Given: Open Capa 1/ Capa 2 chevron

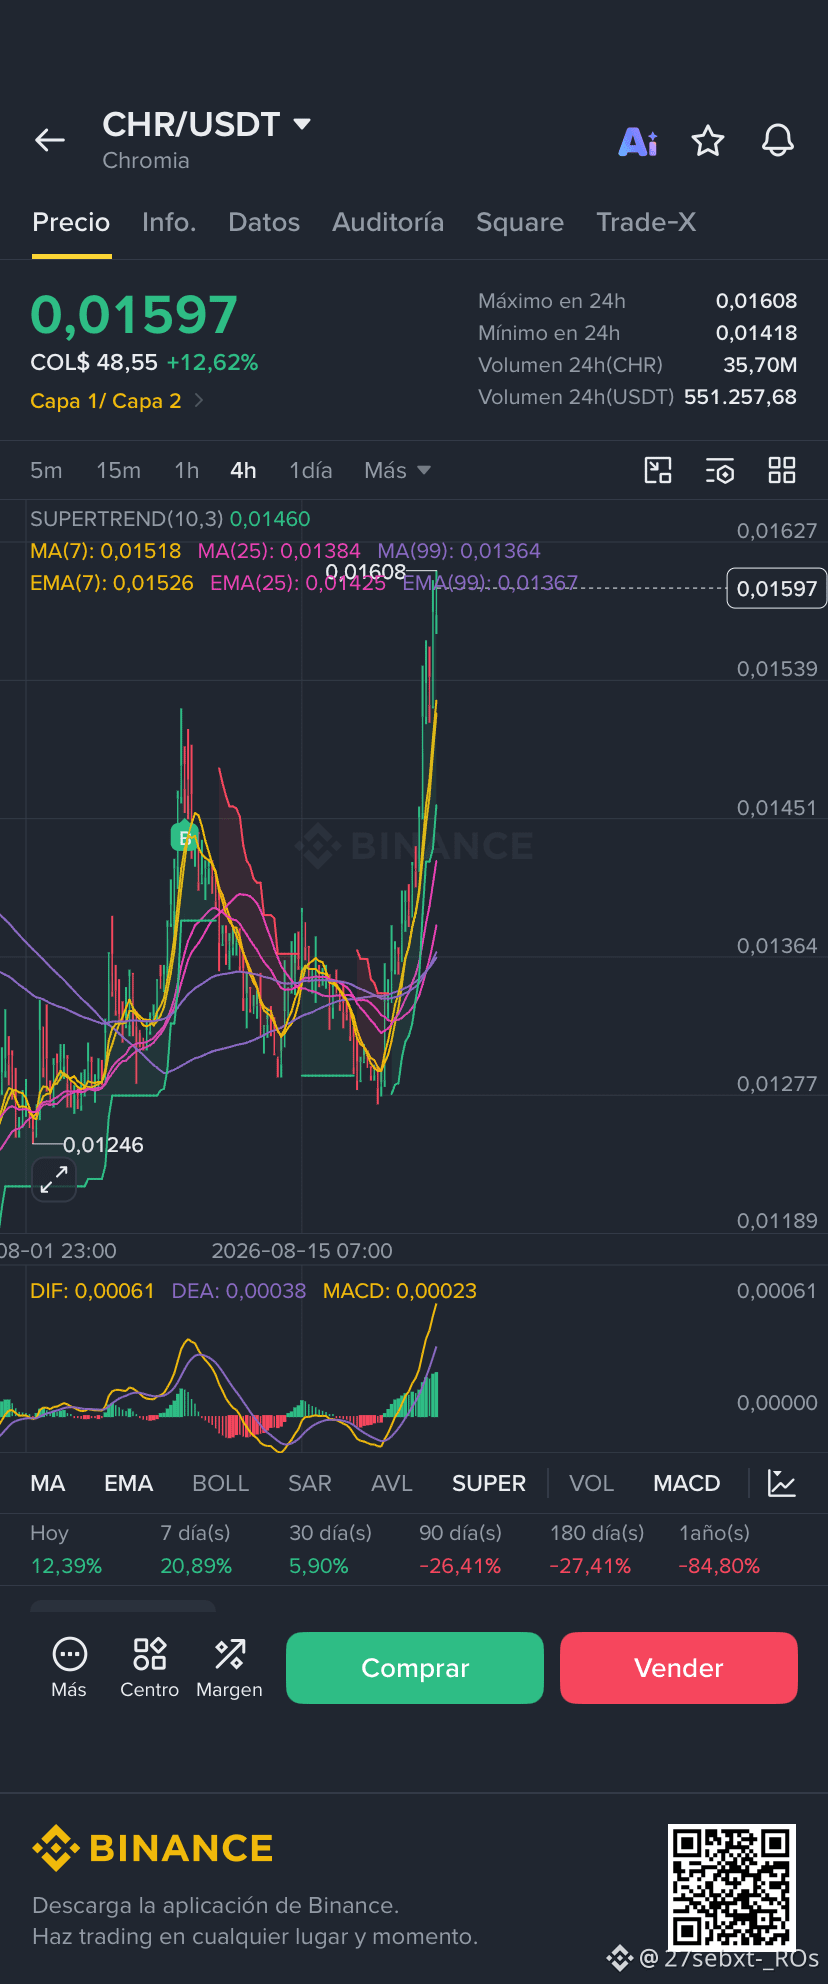Looking at the screenshot, I should coord(117,401).
